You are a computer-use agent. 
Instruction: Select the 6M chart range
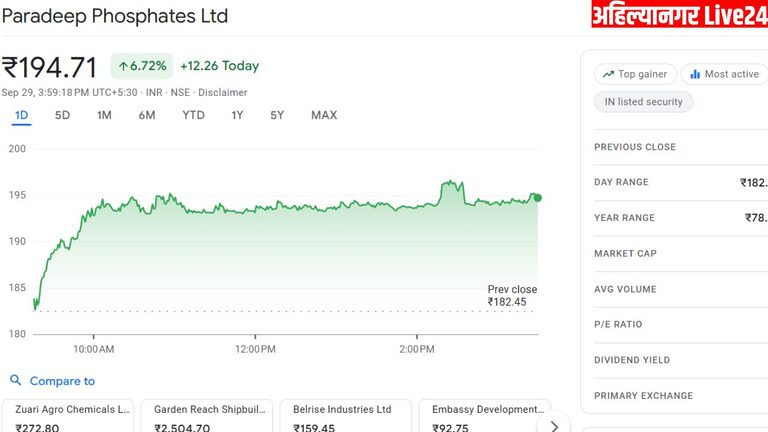click(147, 115)
